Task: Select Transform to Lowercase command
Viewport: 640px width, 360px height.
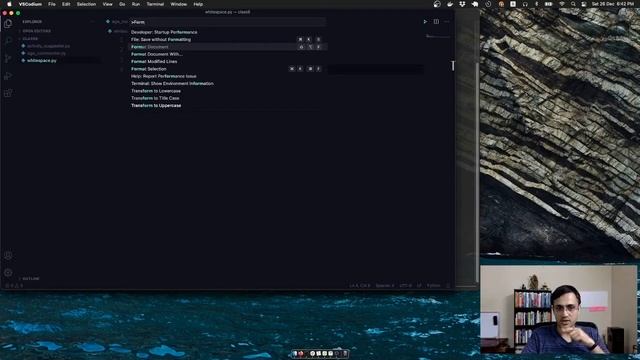Action: pyautogui.click(x=228, y=91)
